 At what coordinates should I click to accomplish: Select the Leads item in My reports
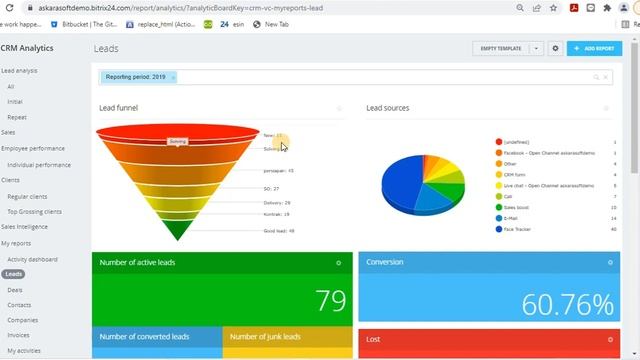pos(13,274)
